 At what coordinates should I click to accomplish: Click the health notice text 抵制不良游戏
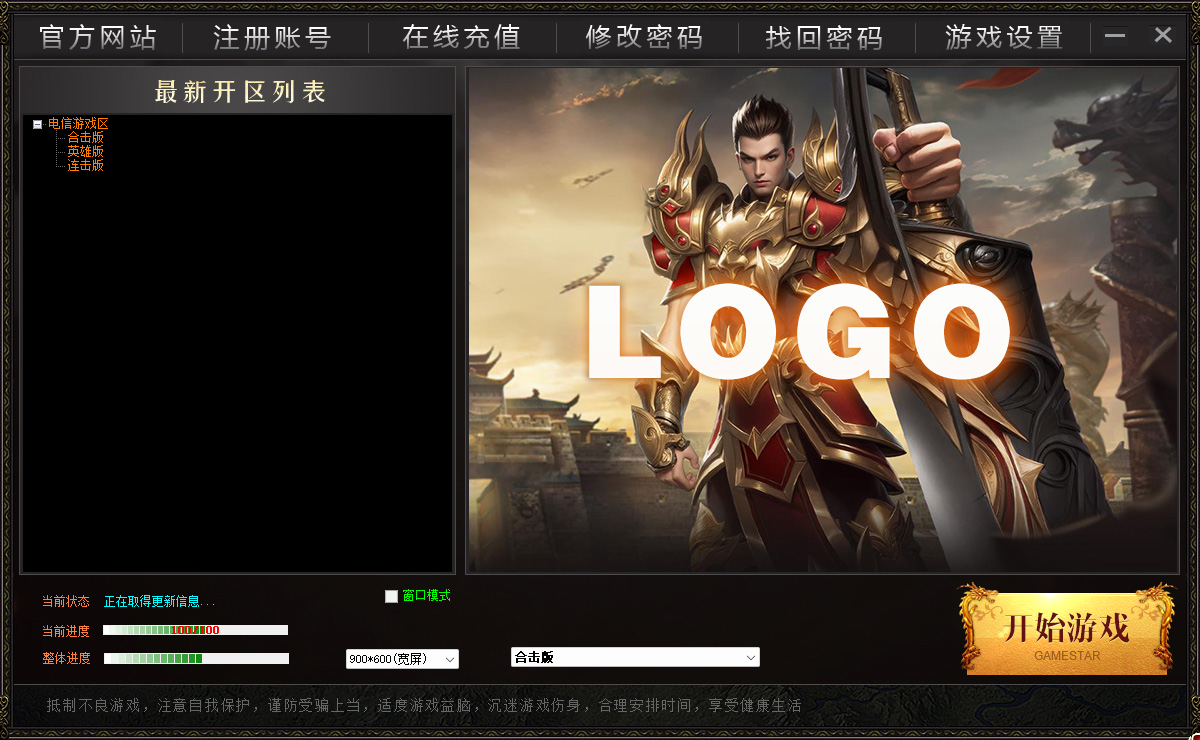(94, 705)
